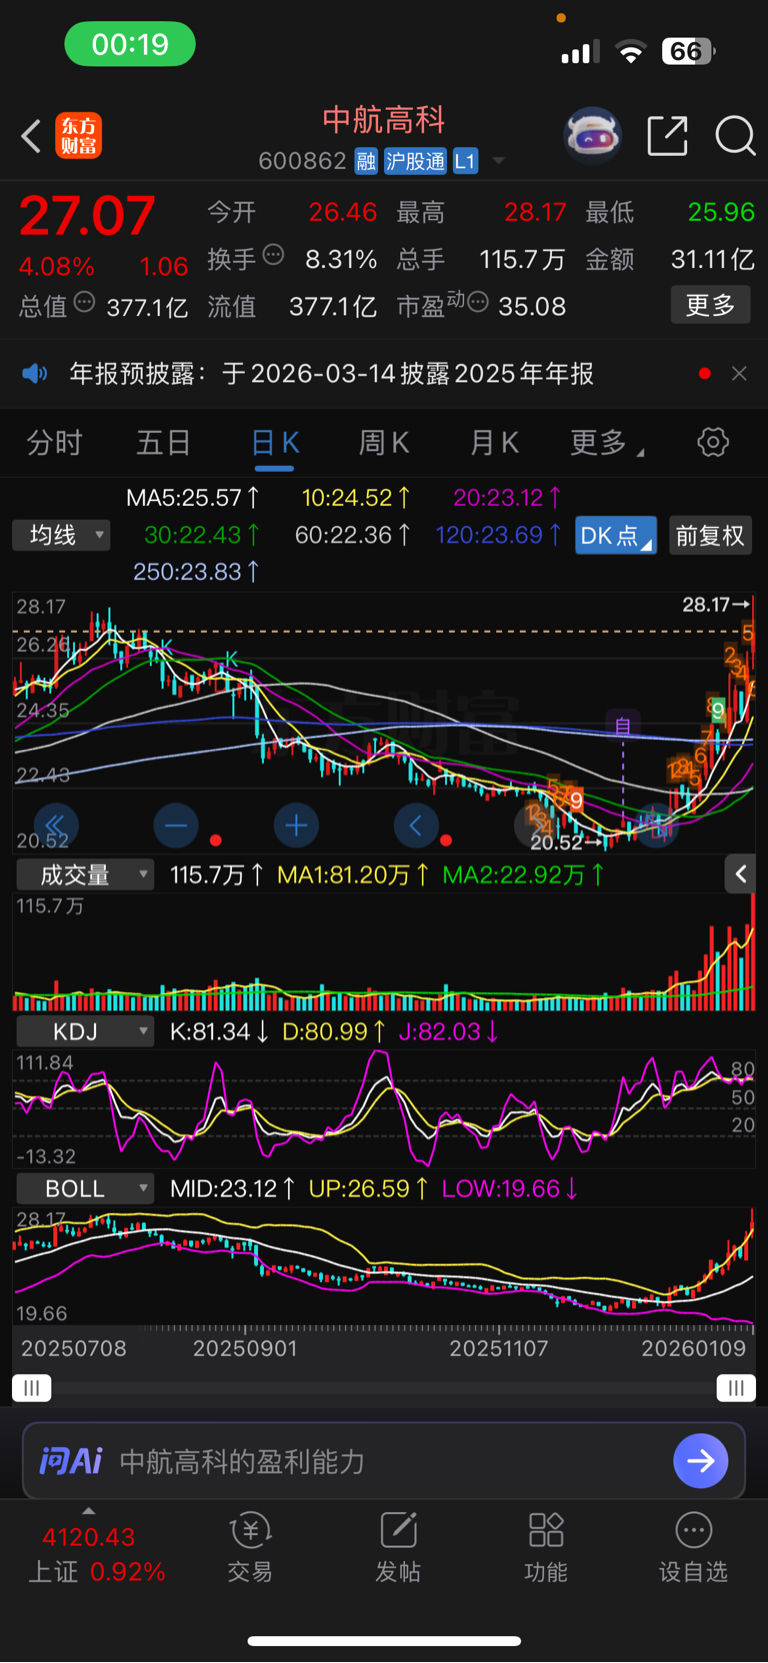This screenshot has height=1663, width=768.
Task: Open the 交易 trade tab
Action: (250, 1548)
